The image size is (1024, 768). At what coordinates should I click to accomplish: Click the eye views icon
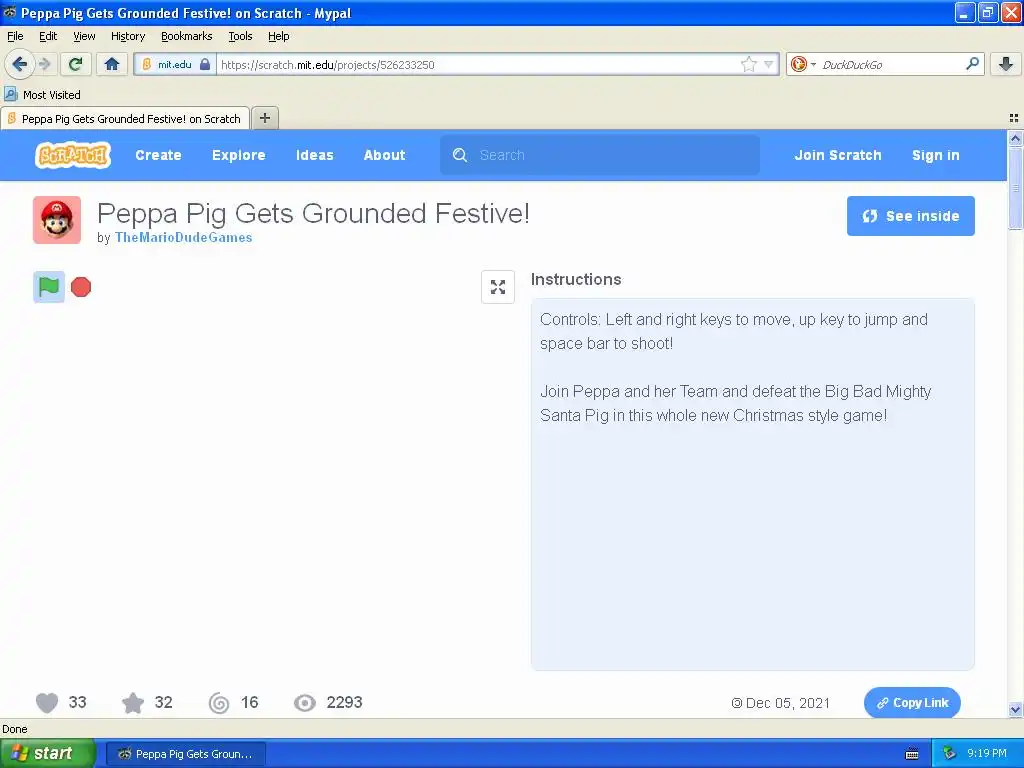point(304,703)
